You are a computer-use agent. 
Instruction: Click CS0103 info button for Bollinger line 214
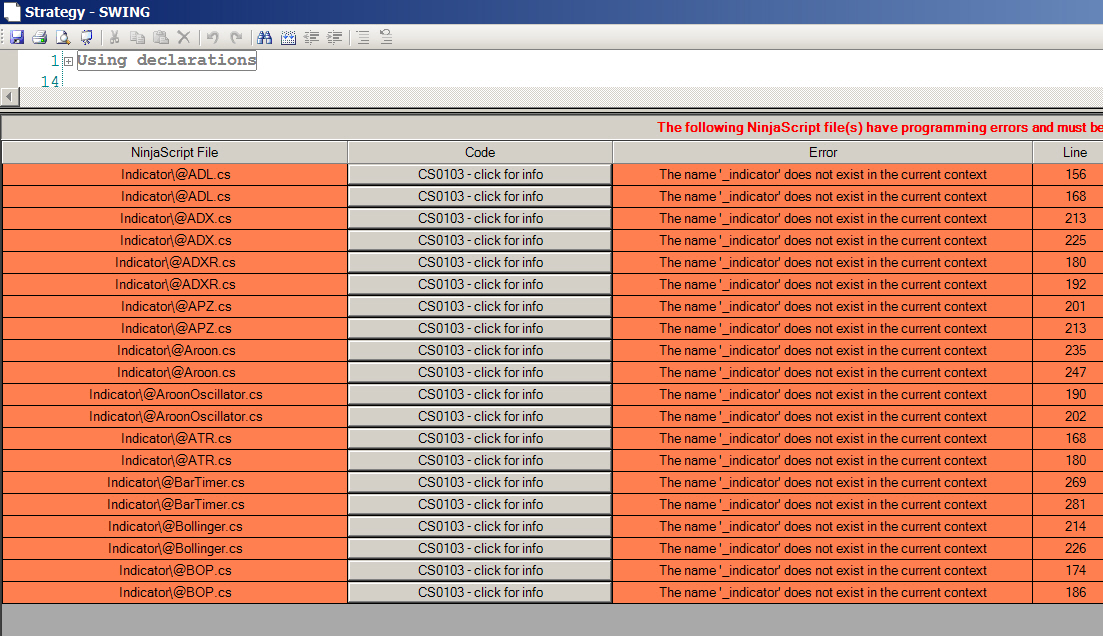480,526
